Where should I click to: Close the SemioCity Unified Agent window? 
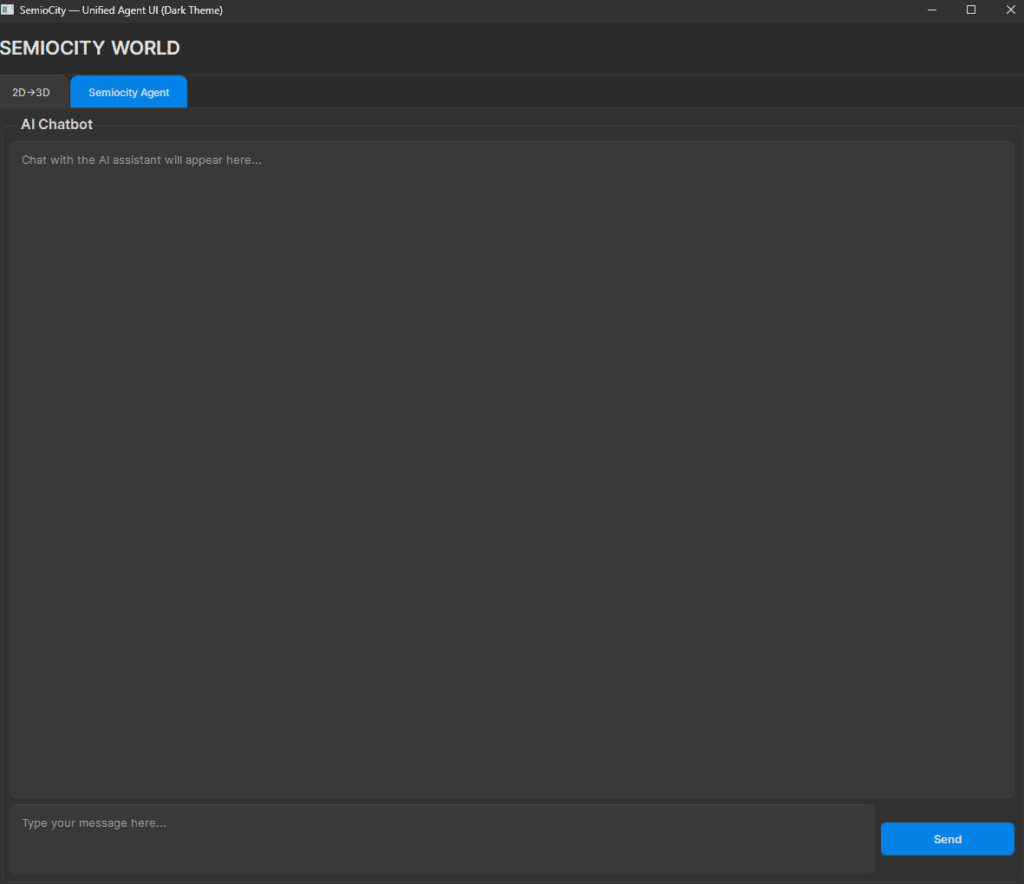(x=1009, y=10)
